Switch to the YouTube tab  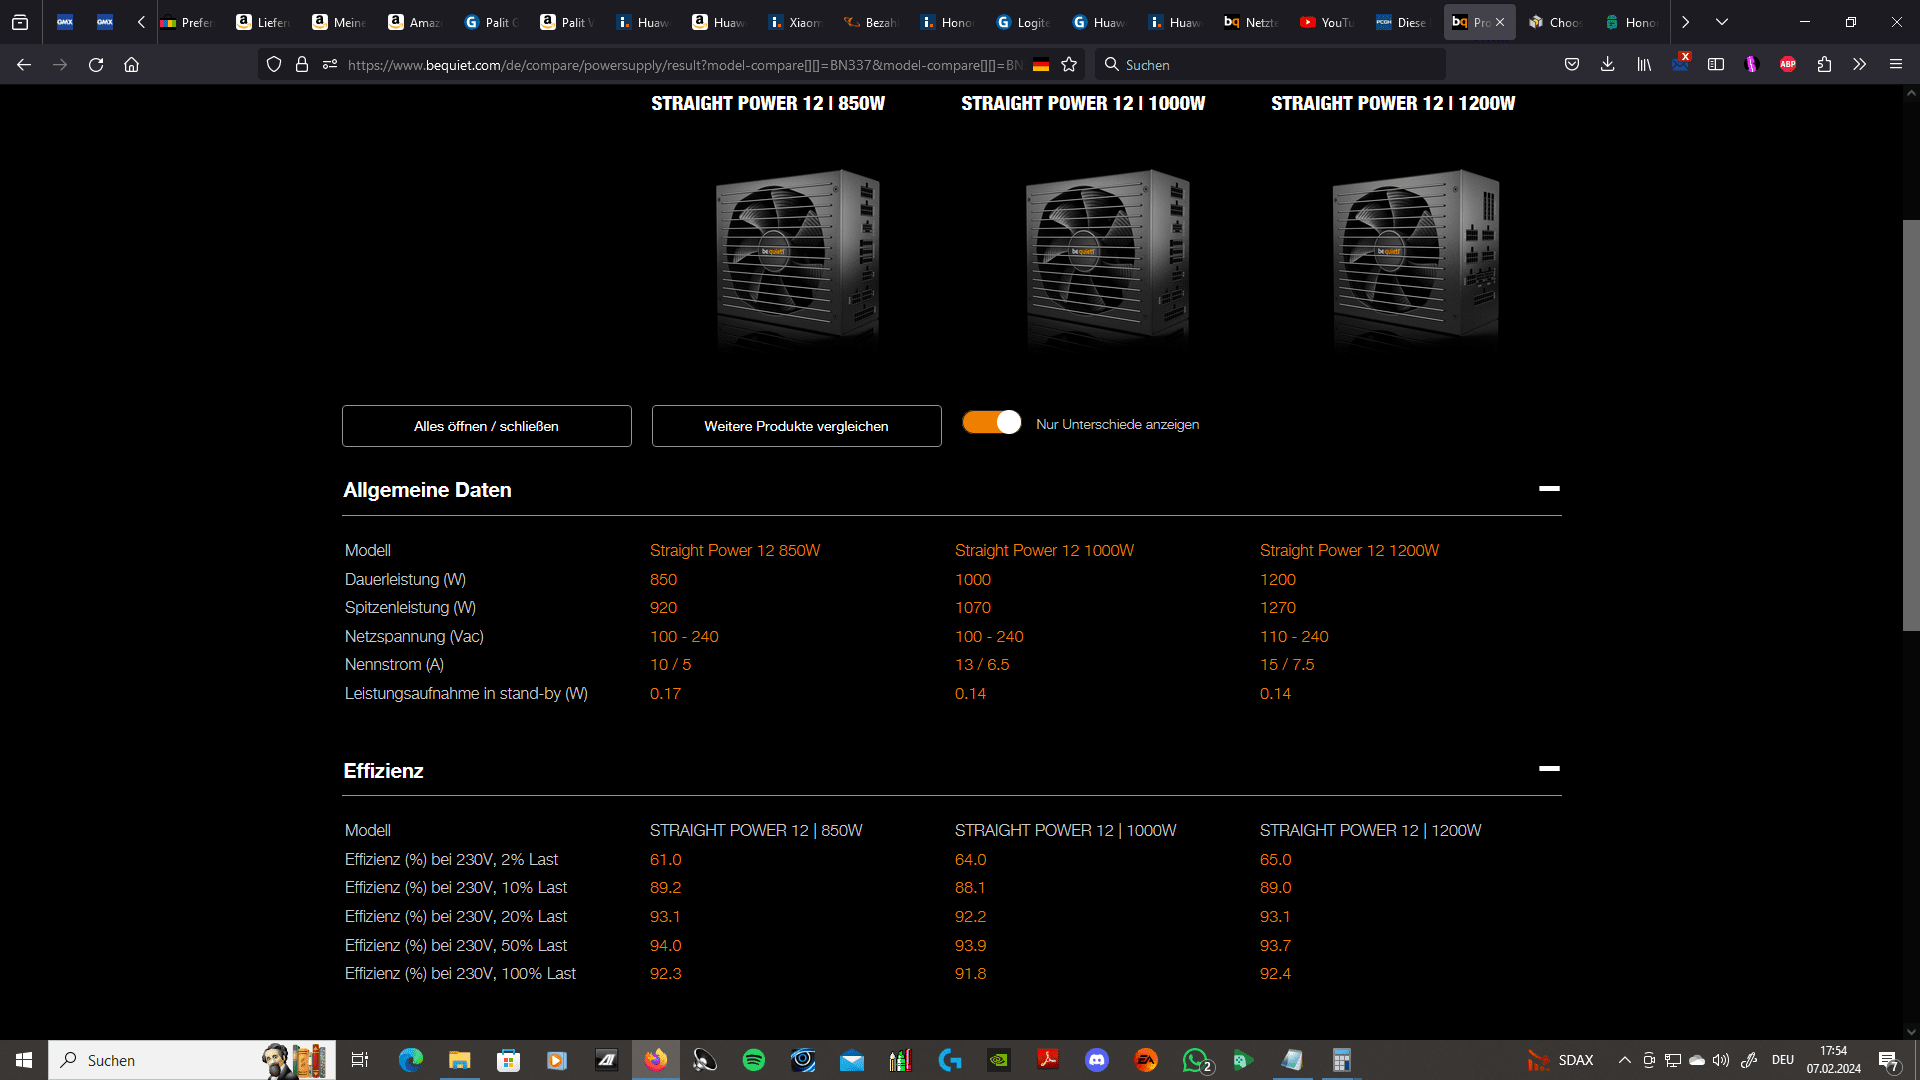tap(1326, 22)
